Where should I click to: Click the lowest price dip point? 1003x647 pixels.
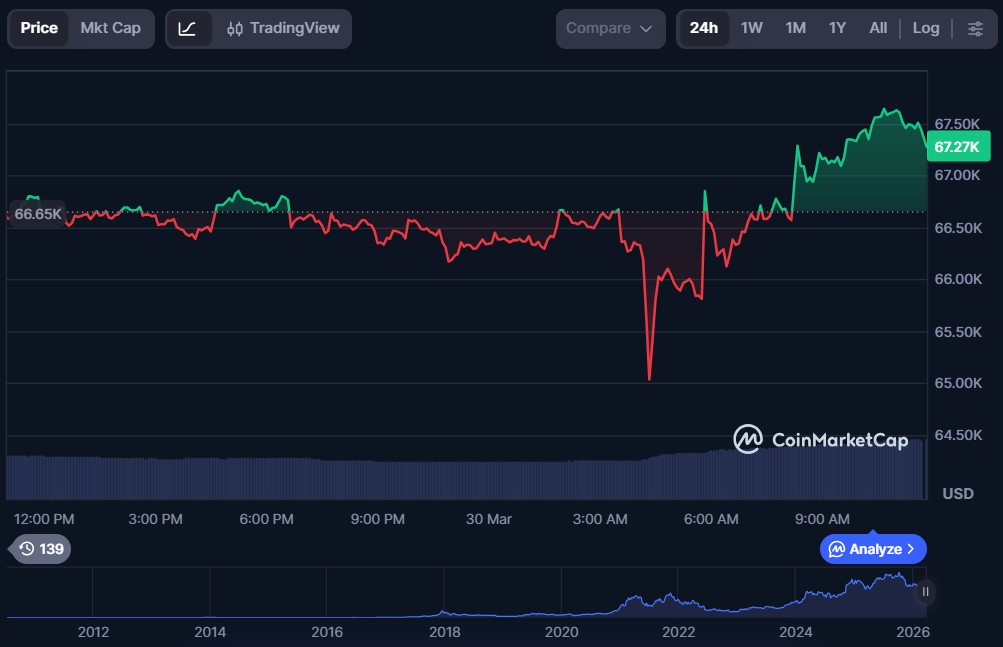(649, 379)
